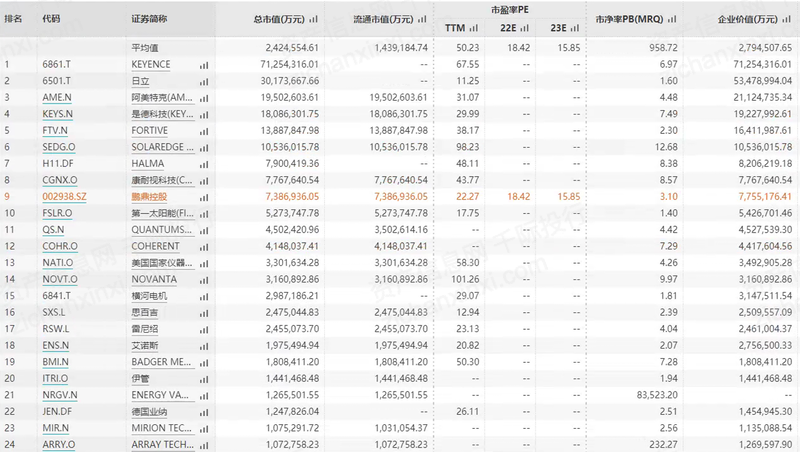Open chart icon in ARRAY TECH row
Image resolution: width=800 pixels, height=452 pixels.
pos(204,445)
